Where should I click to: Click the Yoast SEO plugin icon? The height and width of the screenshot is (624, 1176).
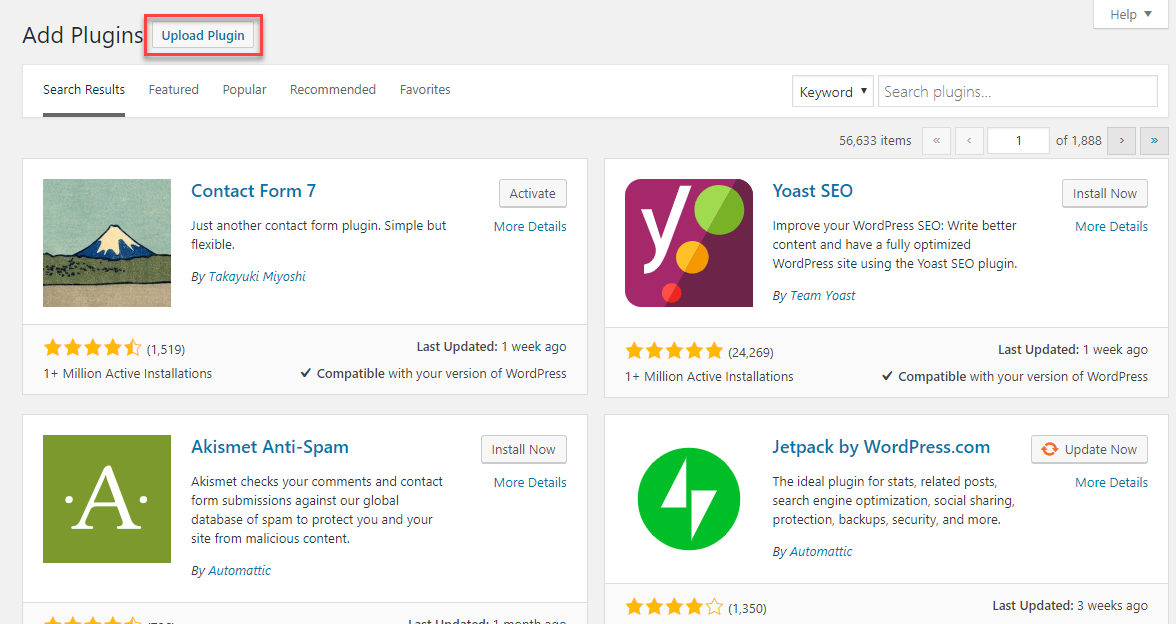coord(688,243)
